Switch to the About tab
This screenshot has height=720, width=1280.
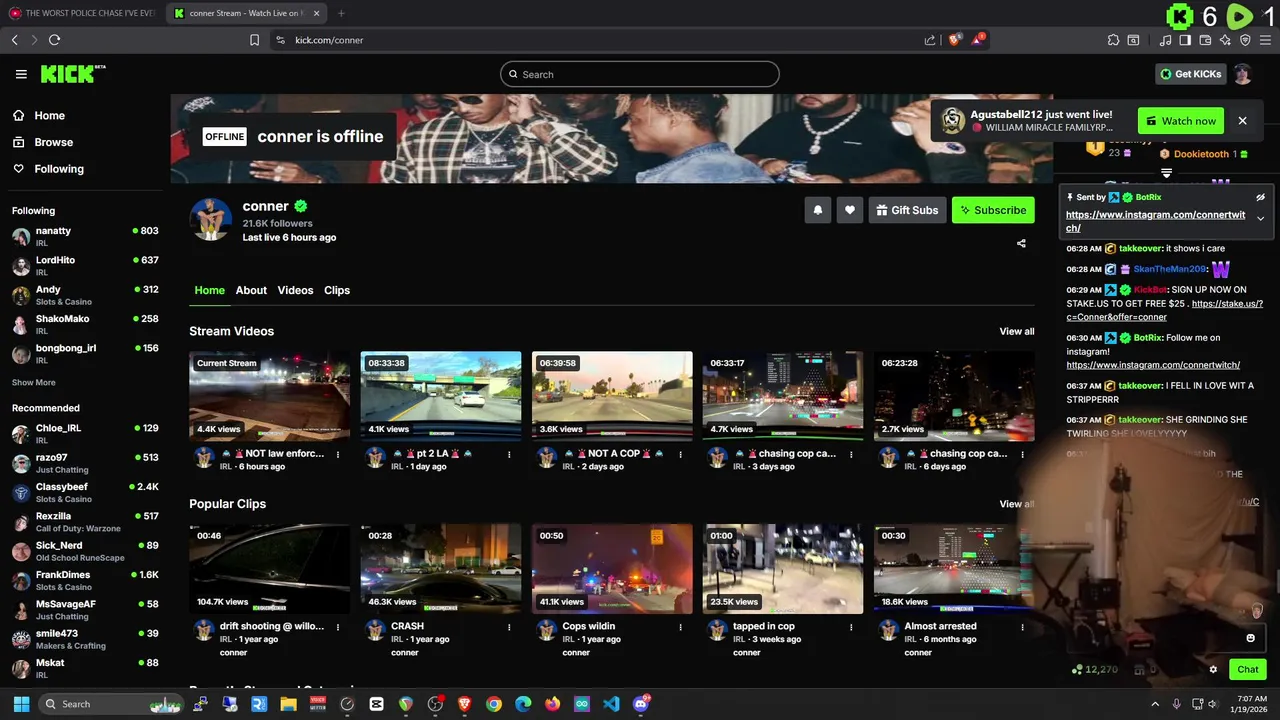[251, 290]
